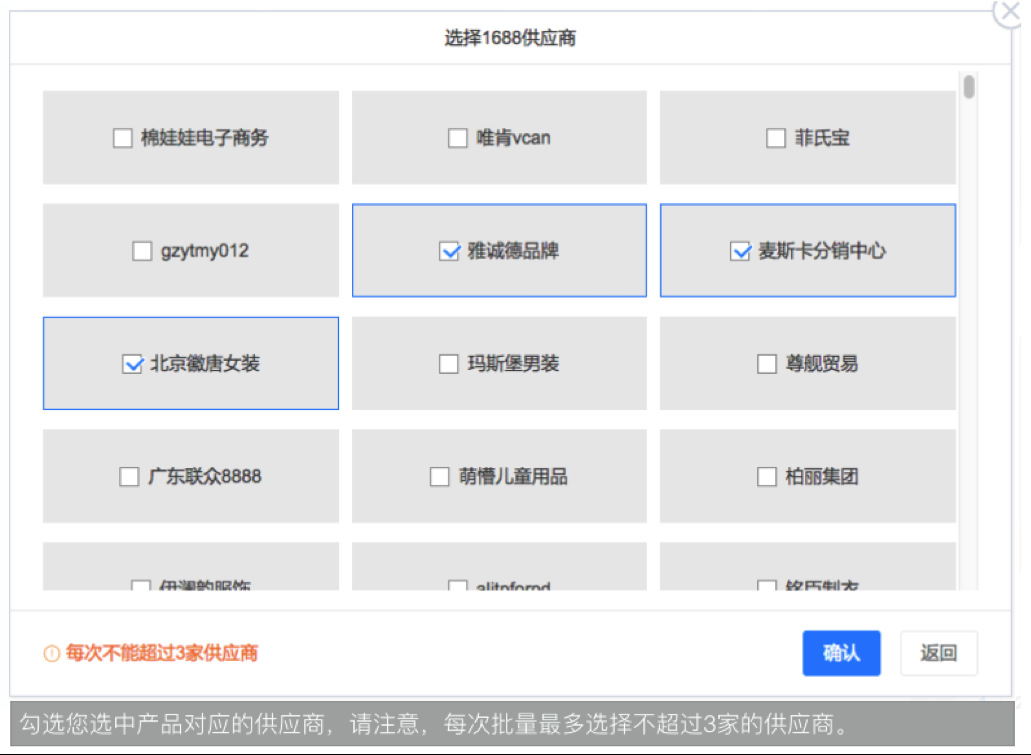The height and width of the screenshot is (755, 1031).
Task: Click the 返回 return button
Action: coord(938,653)
